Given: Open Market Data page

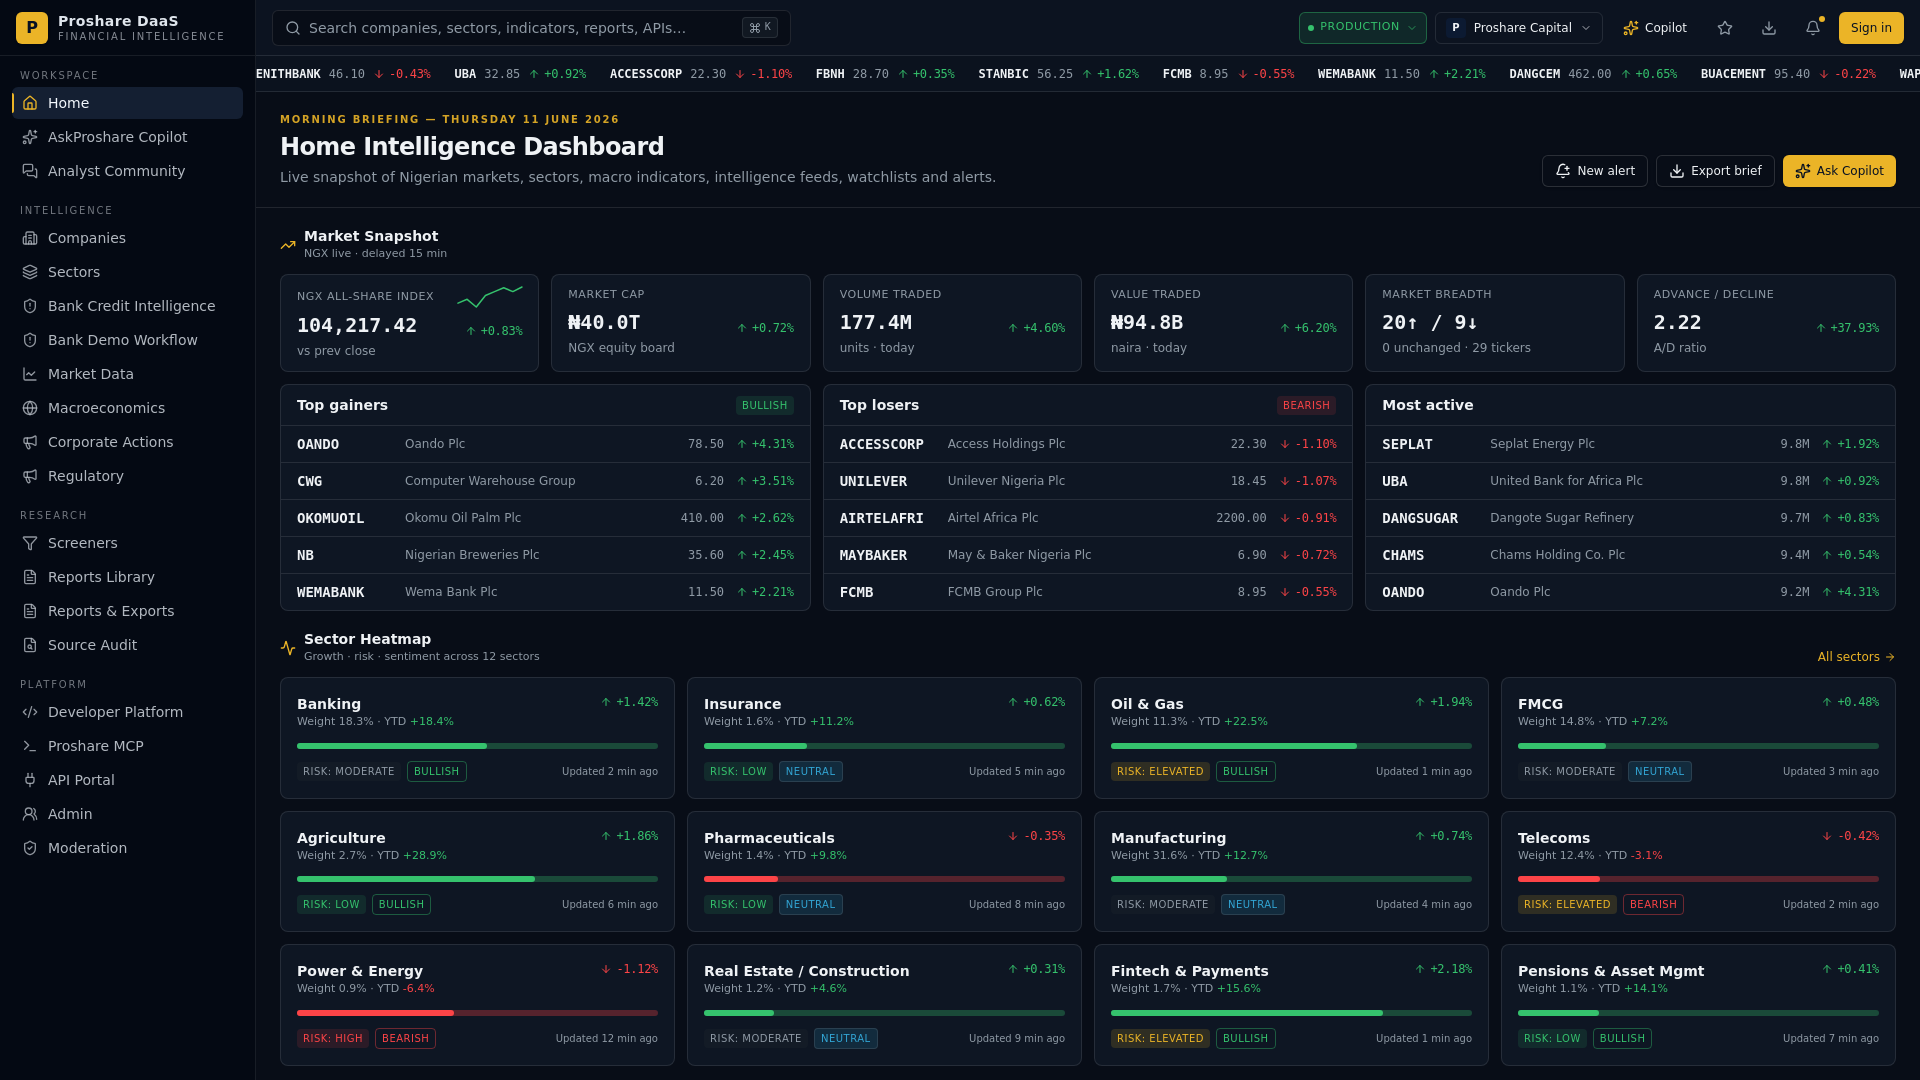Looking at the screenshot, I should coord(128,374).
